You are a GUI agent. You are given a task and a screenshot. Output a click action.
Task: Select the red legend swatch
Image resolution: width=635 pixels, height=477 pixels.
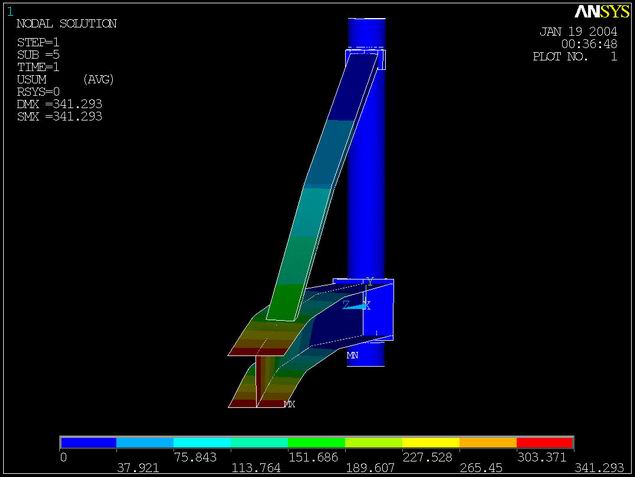coord(545,443)
